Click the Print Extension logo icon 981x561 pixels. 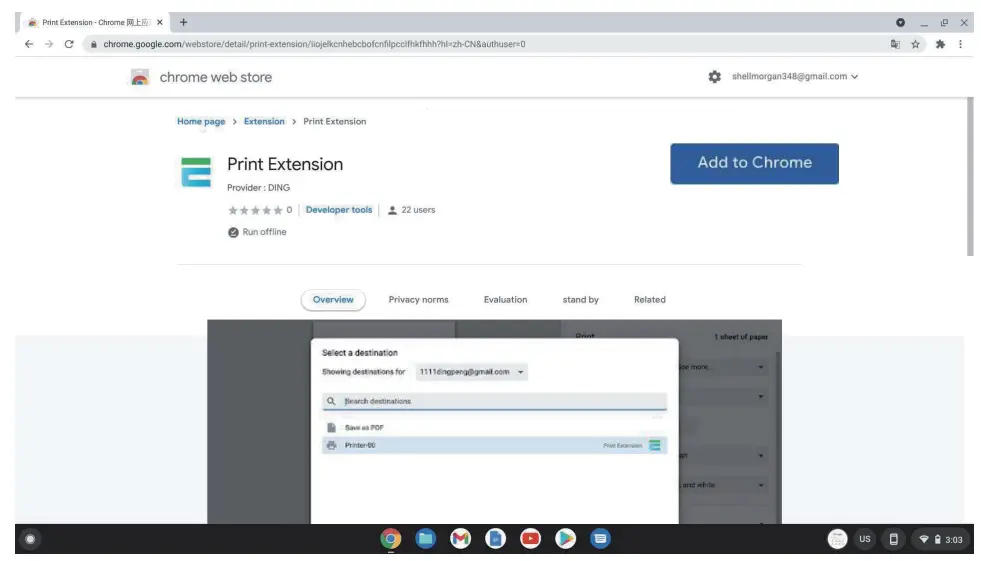tap(196, 172)
